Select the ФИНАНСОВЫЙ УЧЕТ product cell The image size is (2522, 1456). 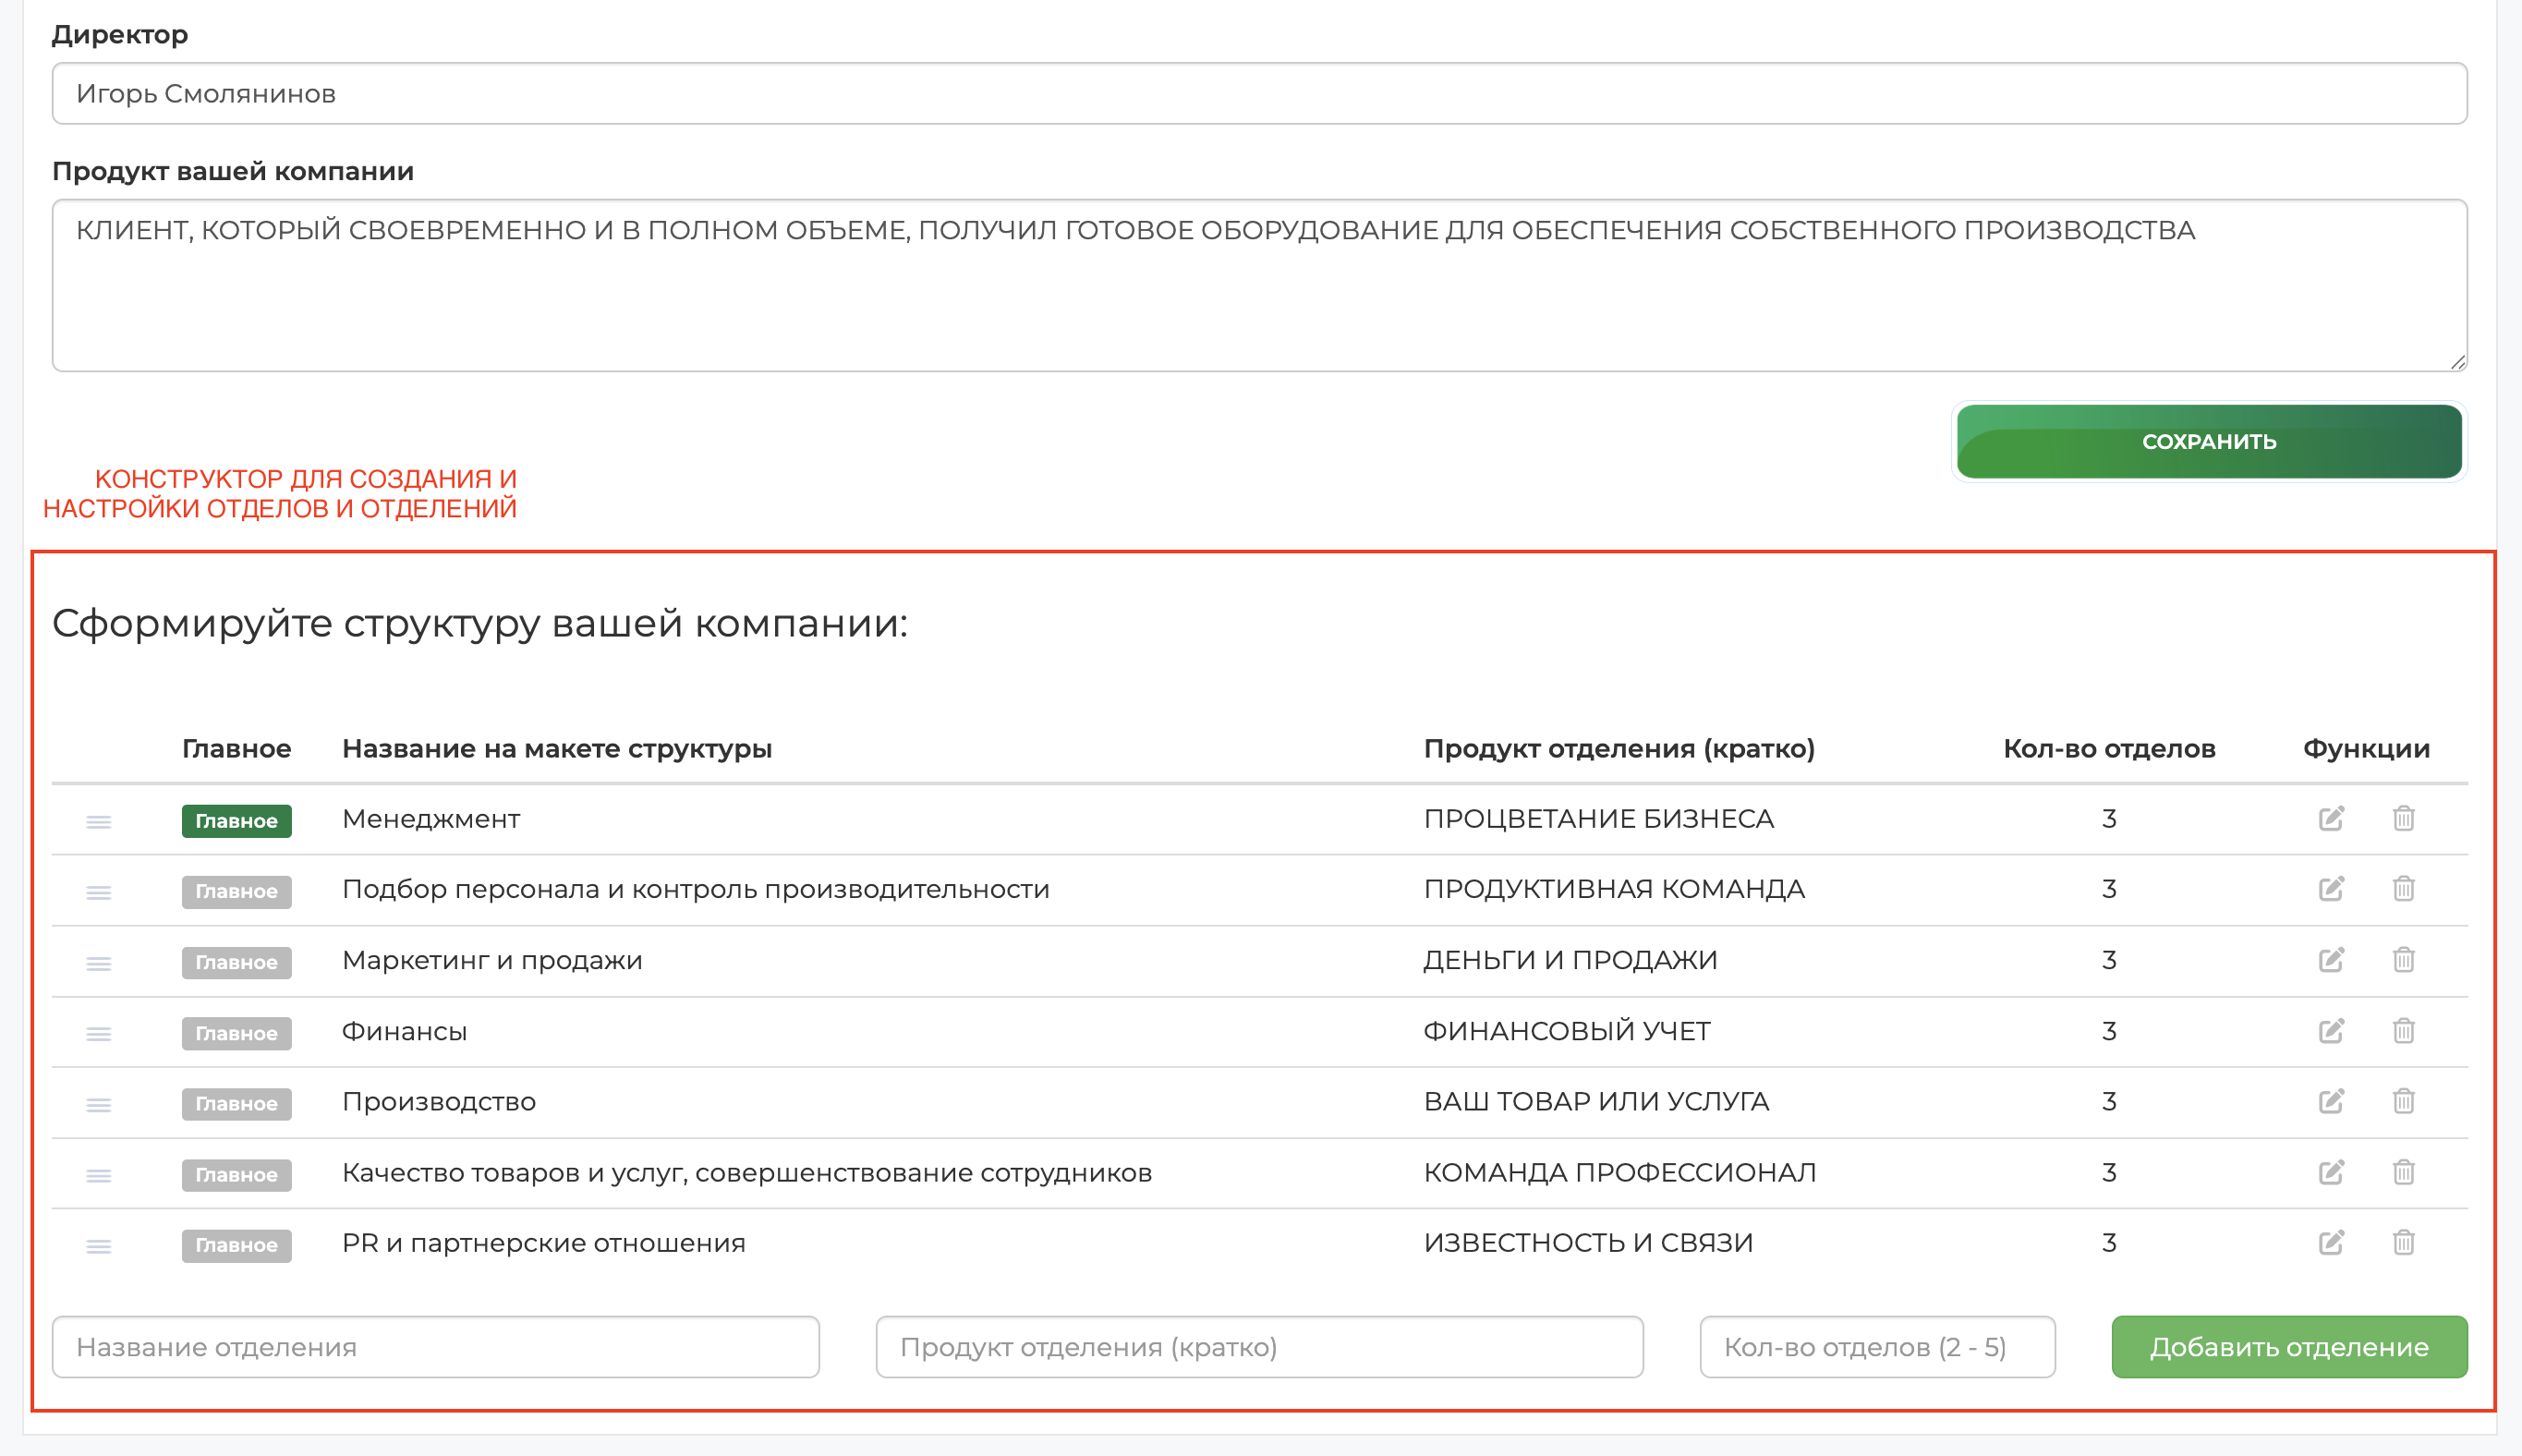click(1567, 1031)
